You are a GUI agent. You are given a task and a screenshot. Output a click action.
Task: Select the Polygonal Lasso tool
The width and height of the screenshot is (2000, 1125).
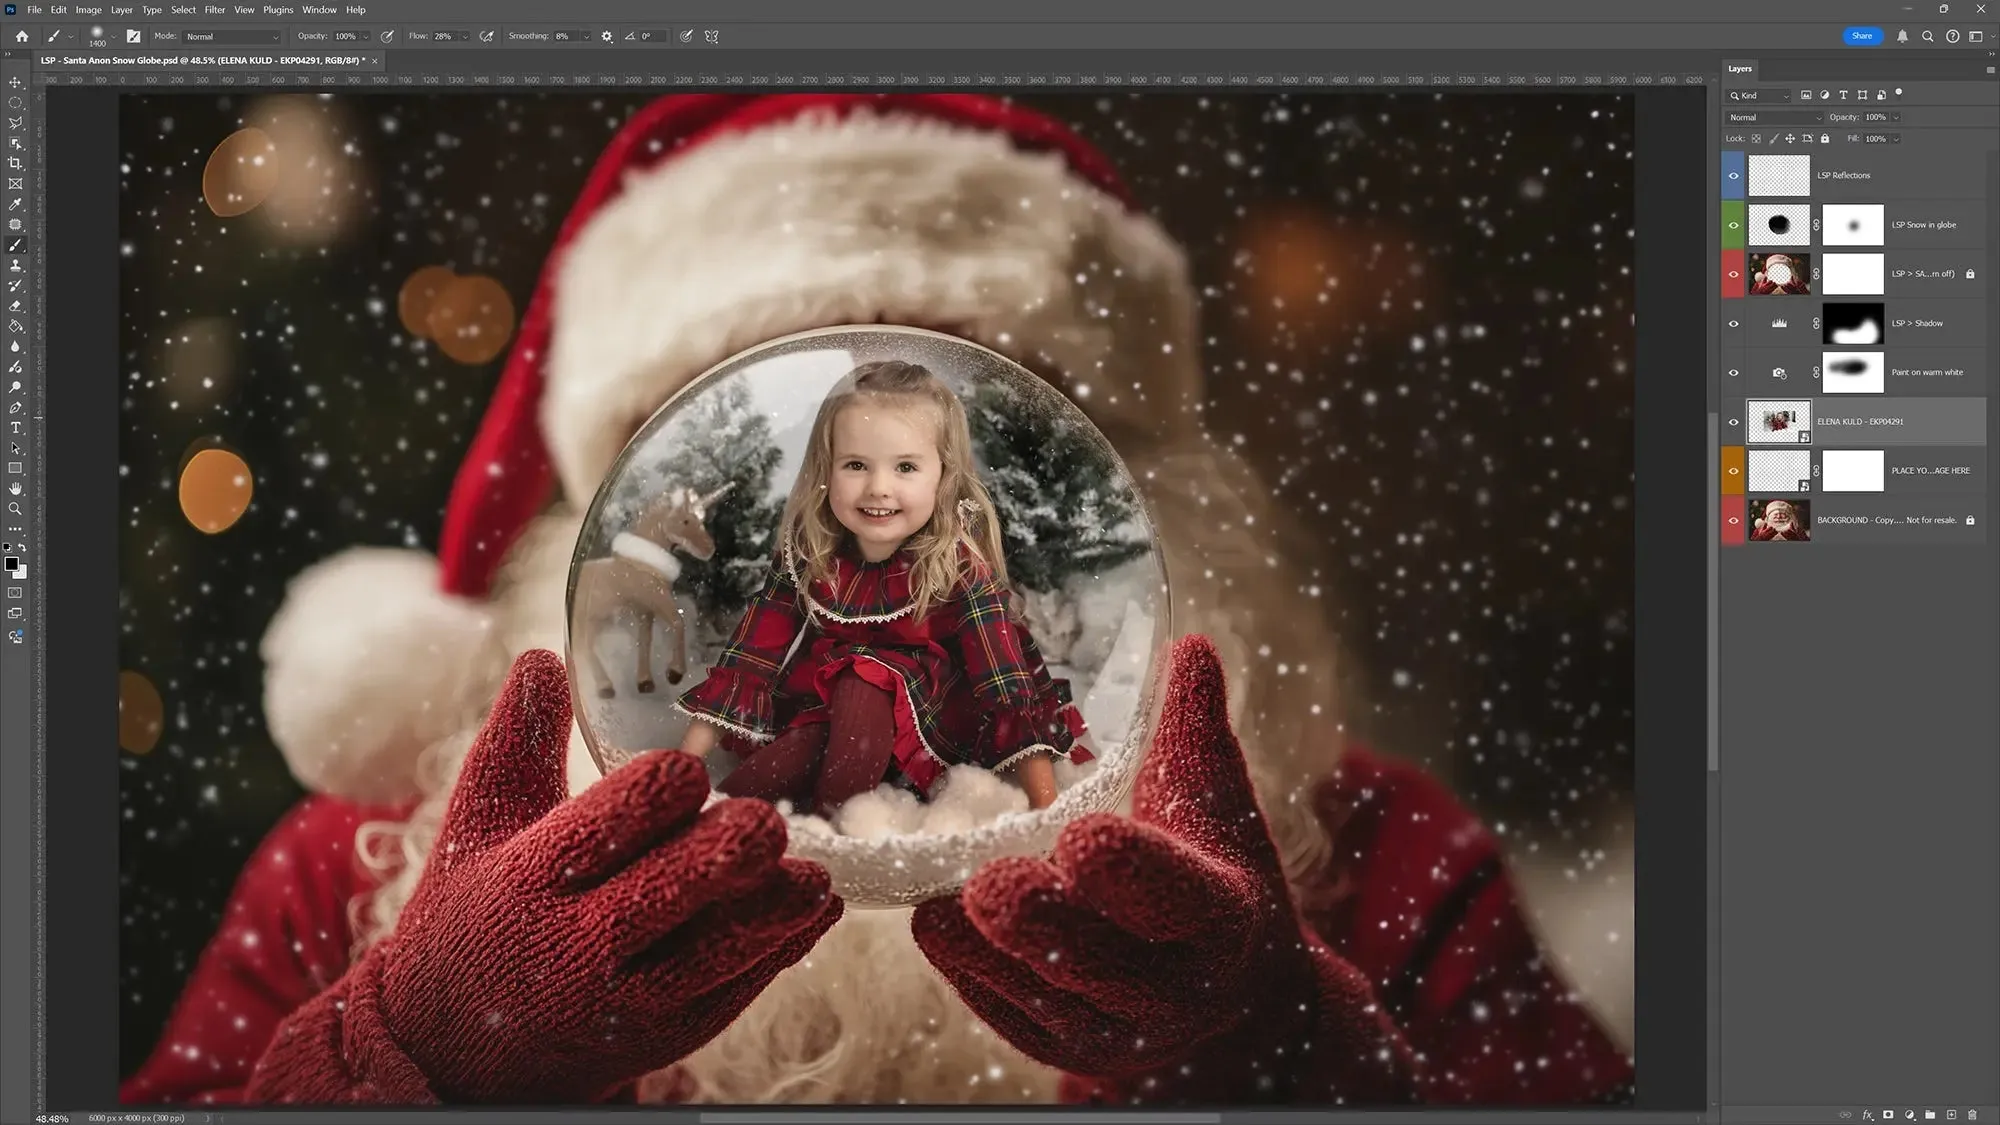tap(15, 123)
